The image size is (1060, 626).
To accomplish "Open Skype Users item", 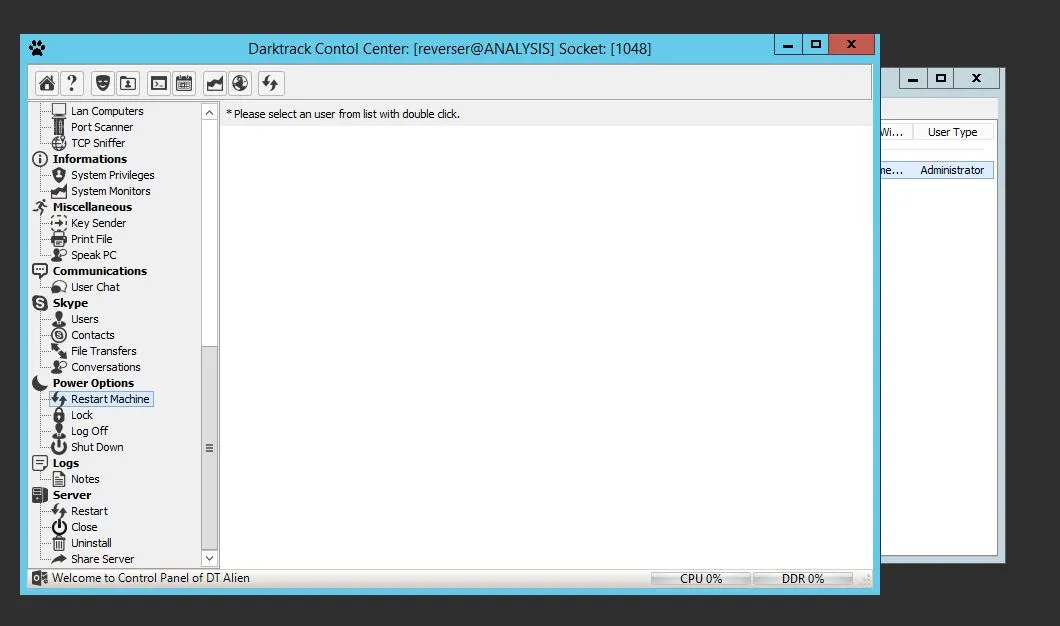I will pos(85,319).
